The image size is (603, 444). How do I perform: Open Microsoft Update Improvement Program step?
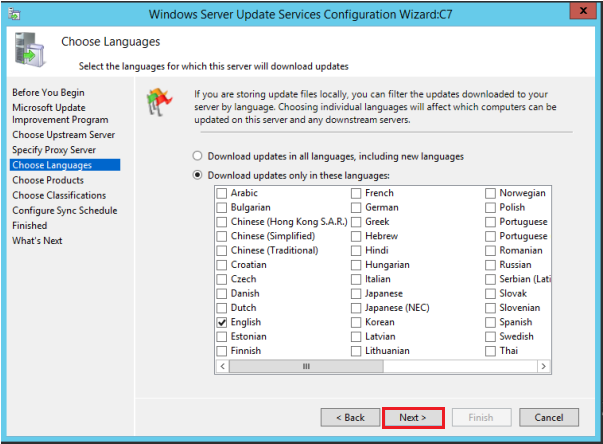60,113
